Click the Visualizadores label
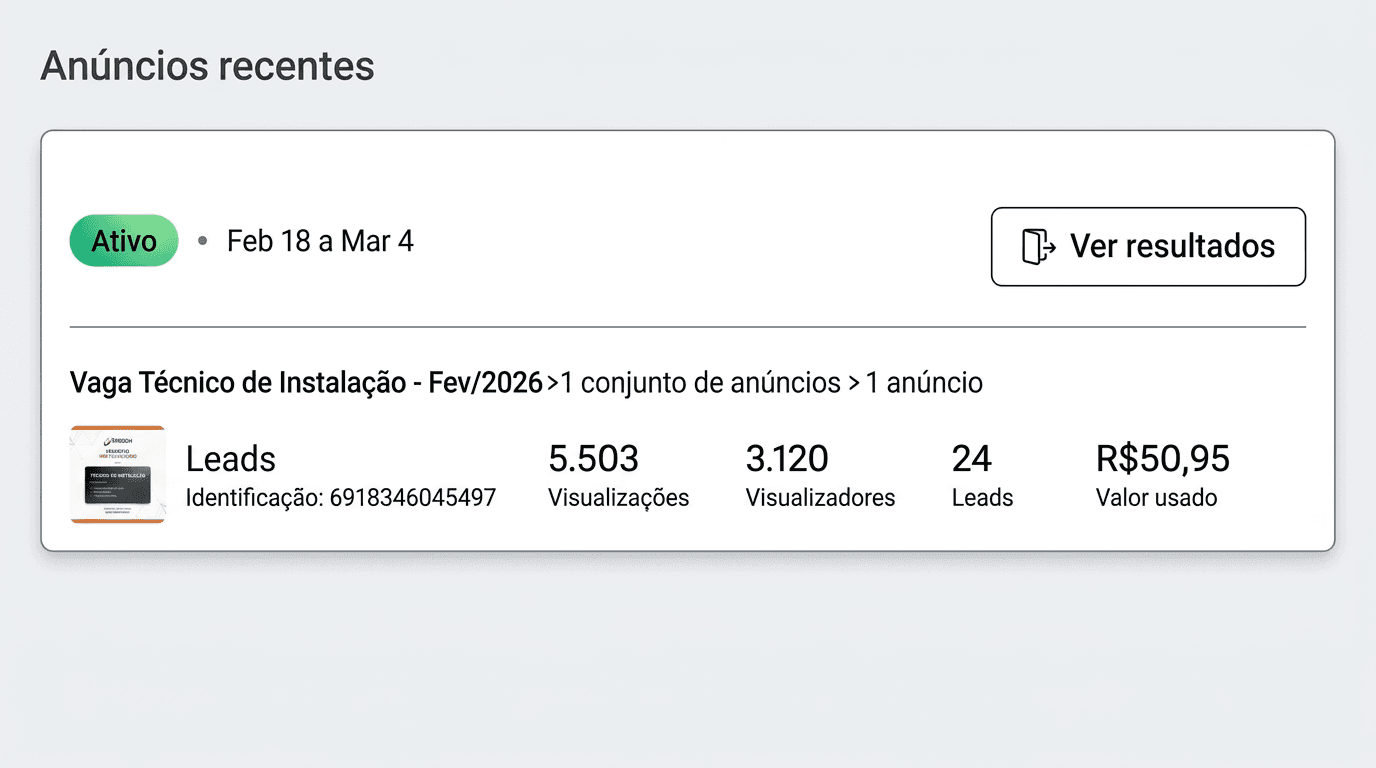Screen dimensions: 1376x768 pos(820,497)
